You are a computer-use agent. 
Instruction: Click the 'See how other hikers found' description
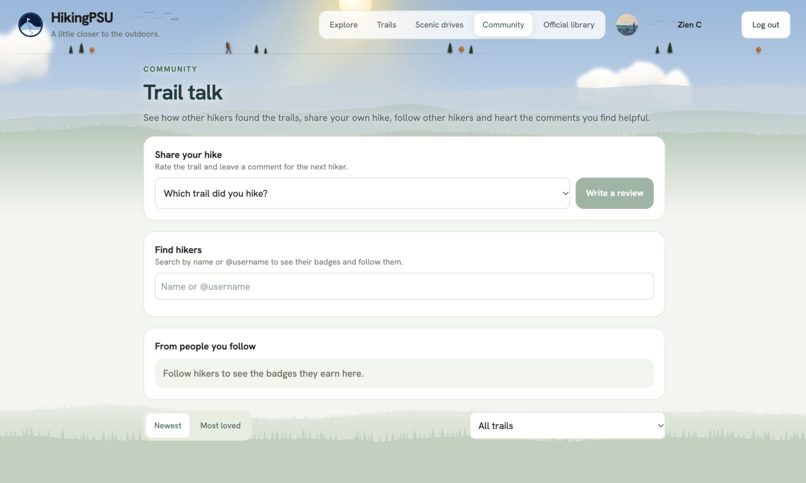point(397,118)
